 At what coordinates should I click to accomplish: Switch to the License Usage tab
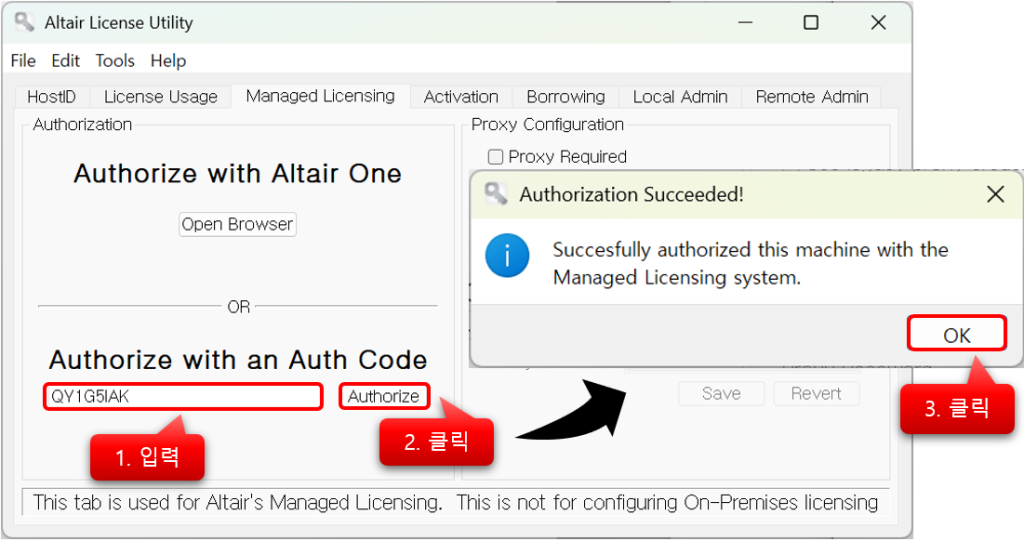(161, 97)
